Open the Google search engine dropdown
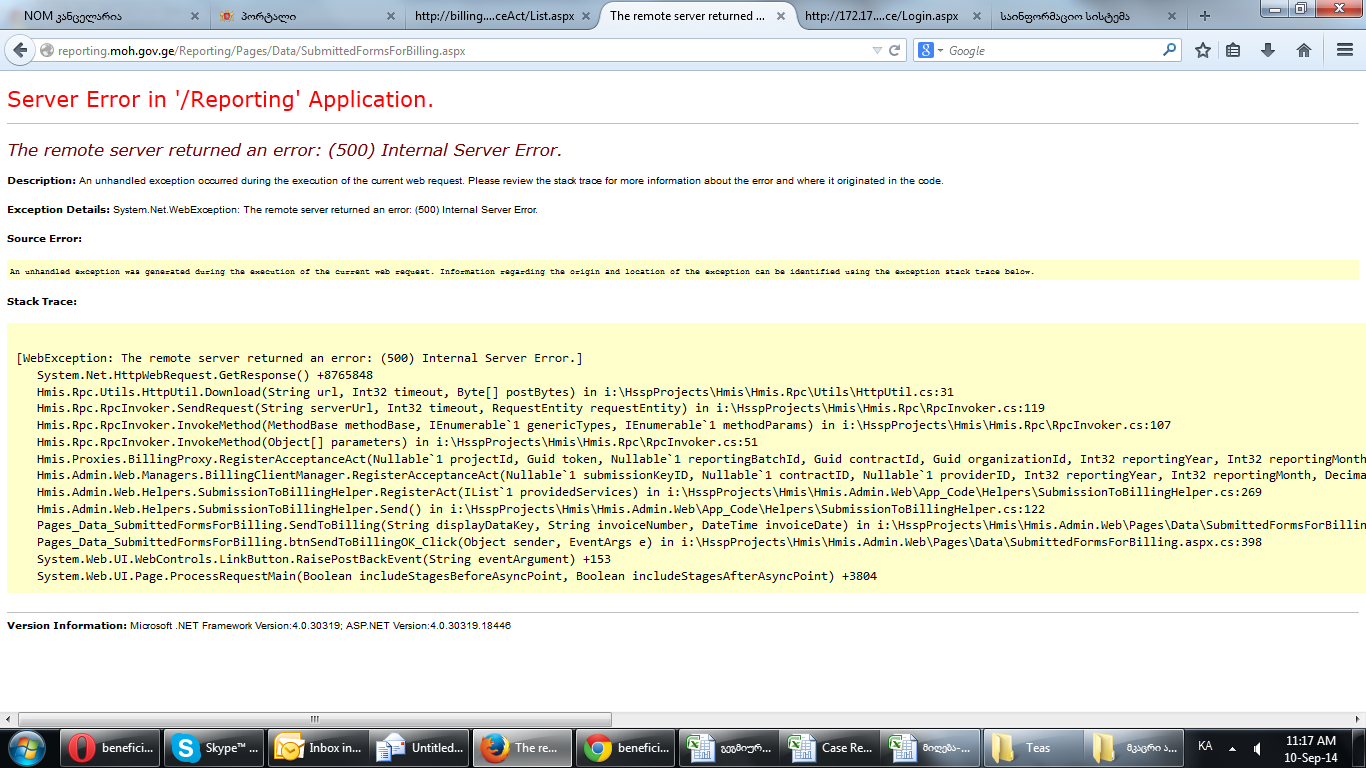1366x768 pixels. [930, 50]
